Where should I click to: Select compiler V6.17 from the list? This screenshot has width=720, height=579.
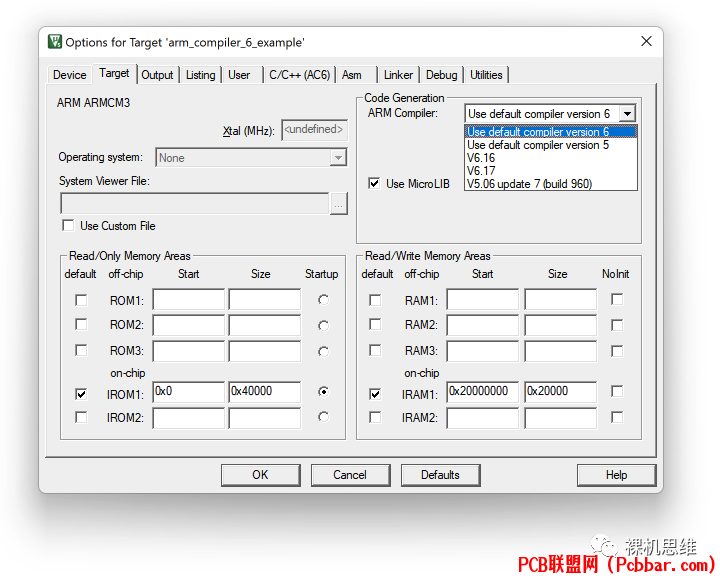pos(551,171)
